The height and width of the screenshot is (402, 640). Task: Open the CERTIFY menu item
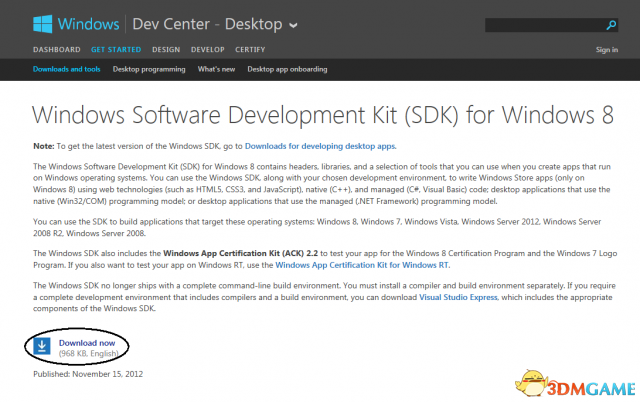pyautogui.click(x=250, y=50)
